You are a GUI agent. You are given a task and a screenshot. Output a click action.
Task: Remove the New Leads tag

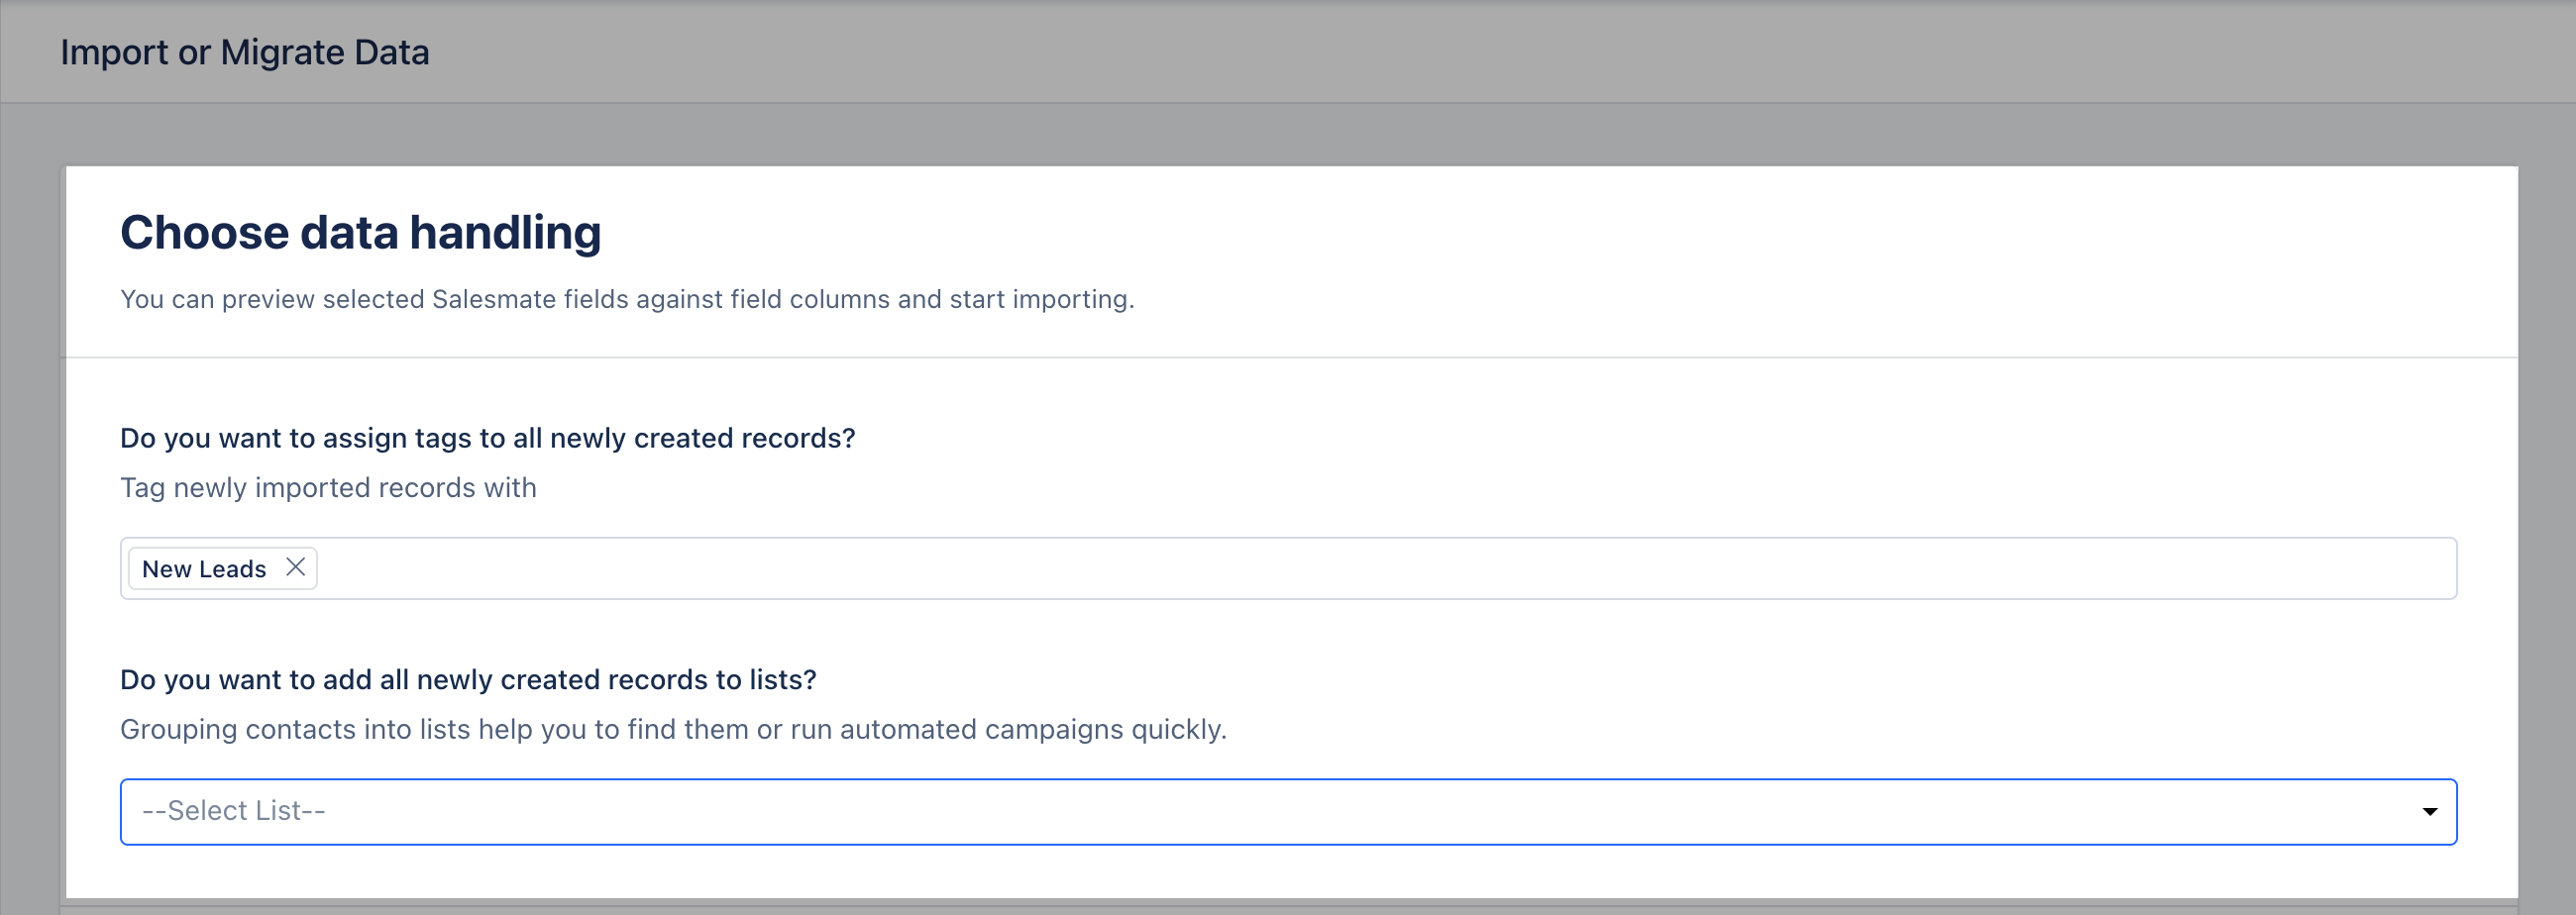coord(295,568)
